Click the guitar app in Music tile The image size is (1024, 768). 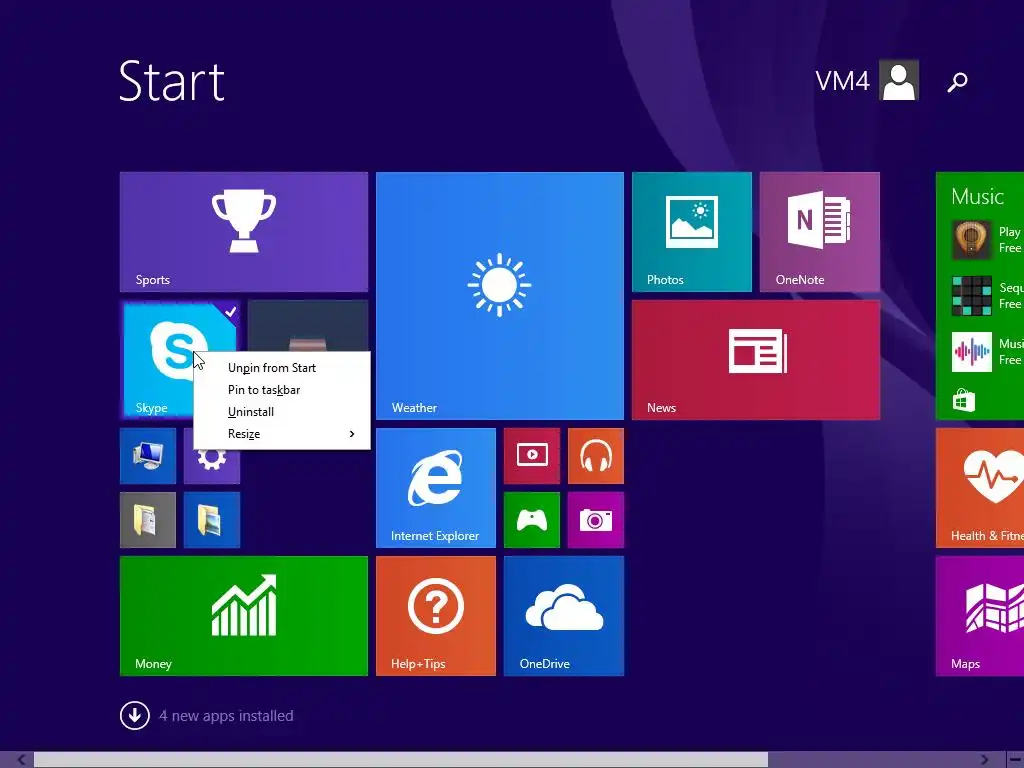coord(971,240)
